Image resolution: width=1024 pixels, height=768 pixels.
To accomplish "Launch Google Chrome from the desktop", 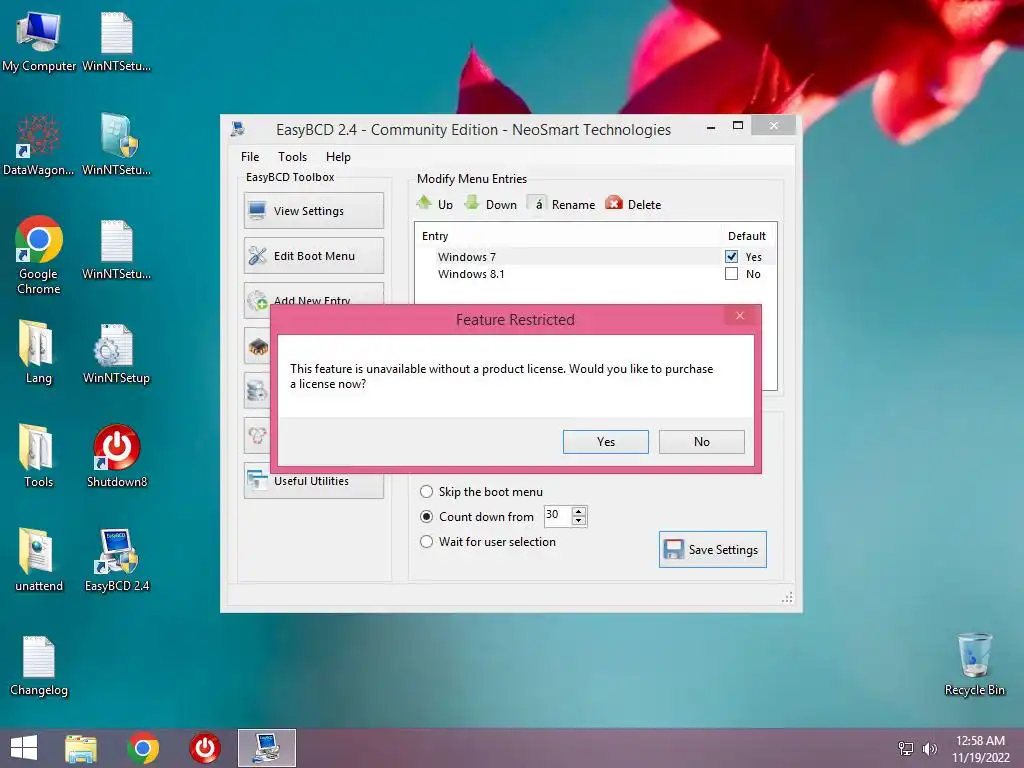I will coord(39,255).
